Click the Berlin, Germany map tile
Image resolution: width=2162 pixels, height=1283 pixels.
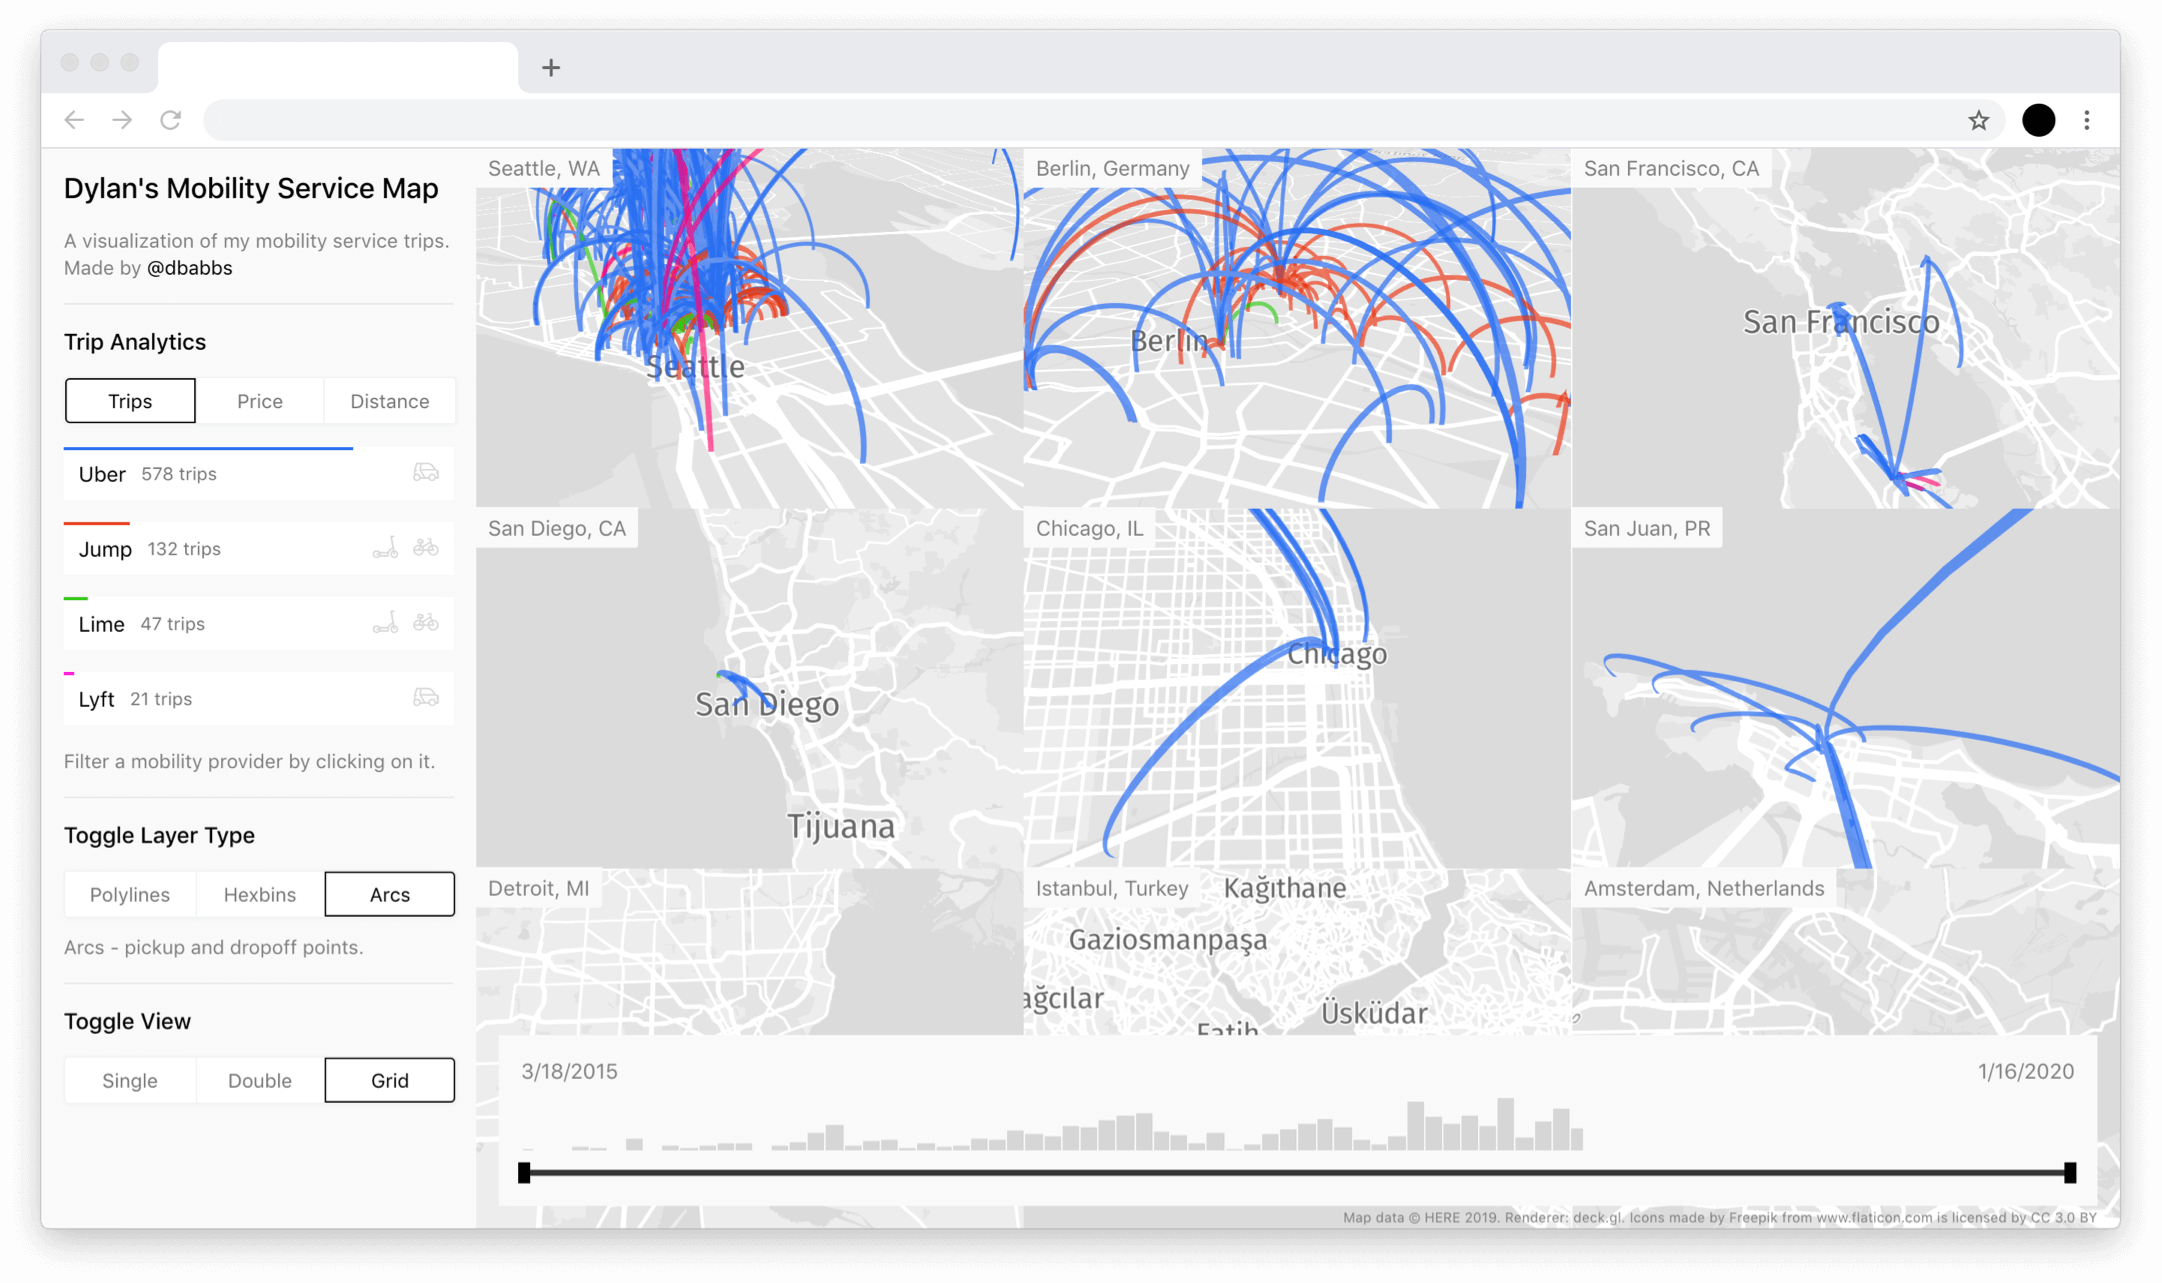1298,328
